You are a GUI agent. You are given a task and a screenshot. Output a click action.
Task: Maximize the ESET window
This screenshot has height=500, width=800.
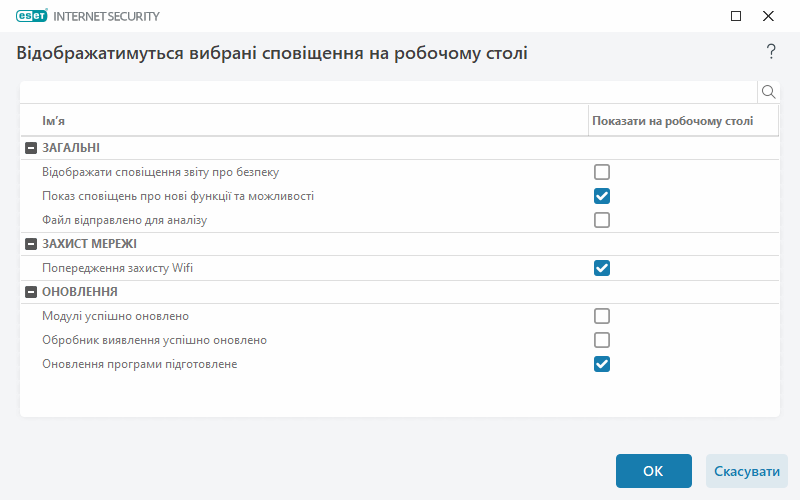point(736,16)
